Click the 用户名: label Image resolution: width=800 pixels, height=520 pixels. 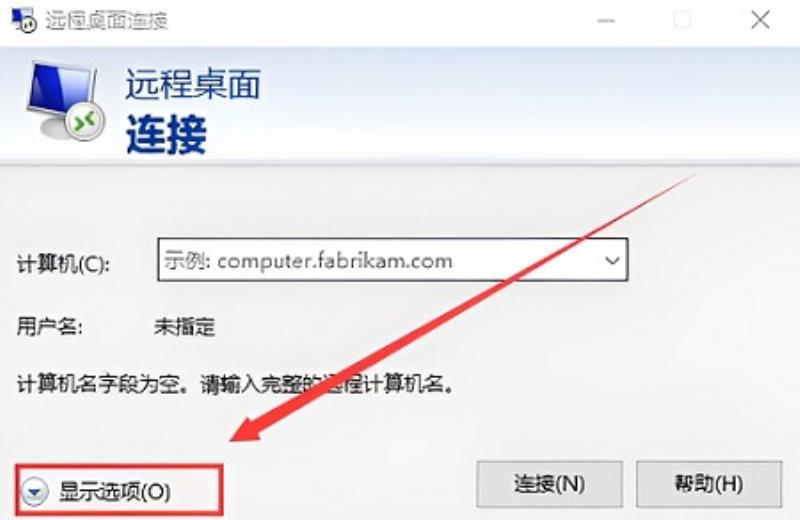(49, 326)
